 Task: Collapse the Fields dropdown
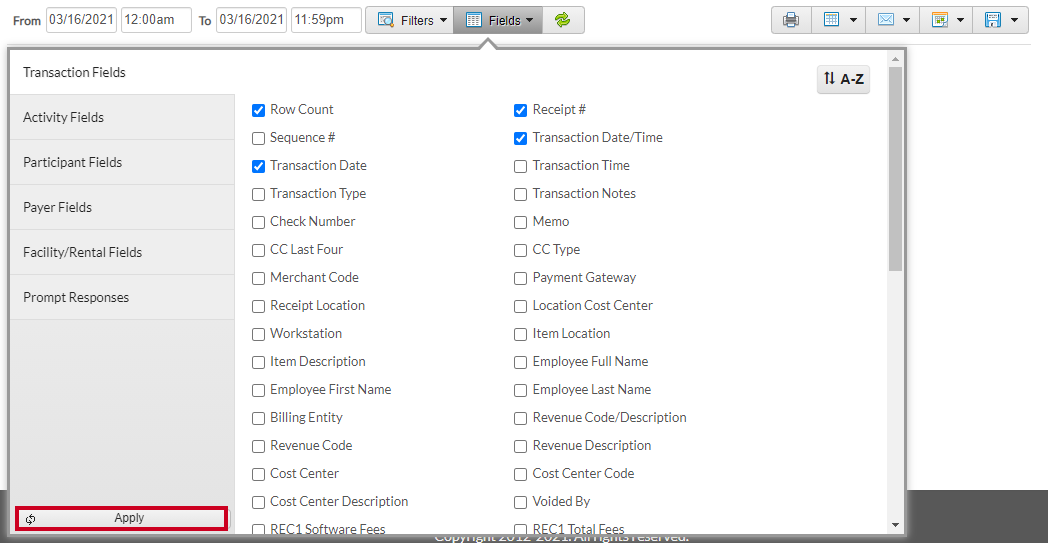point(498,20)
